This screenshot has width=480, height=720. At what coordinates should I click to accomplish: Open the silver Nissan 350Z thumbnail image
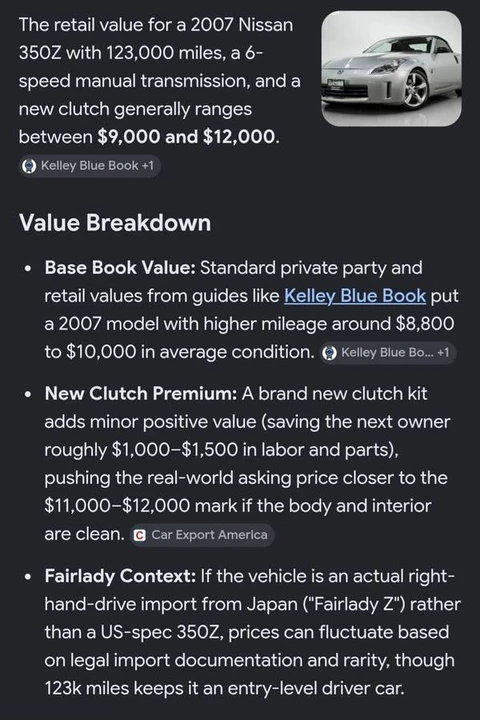(391, 68)
